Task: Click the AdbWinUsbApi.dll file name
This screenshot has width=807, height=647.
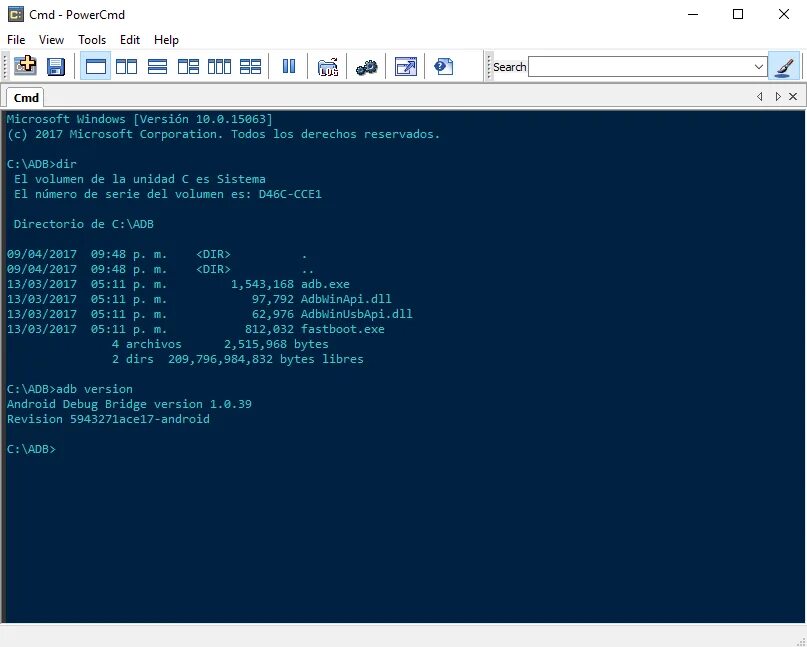Action: click(357, 314)
